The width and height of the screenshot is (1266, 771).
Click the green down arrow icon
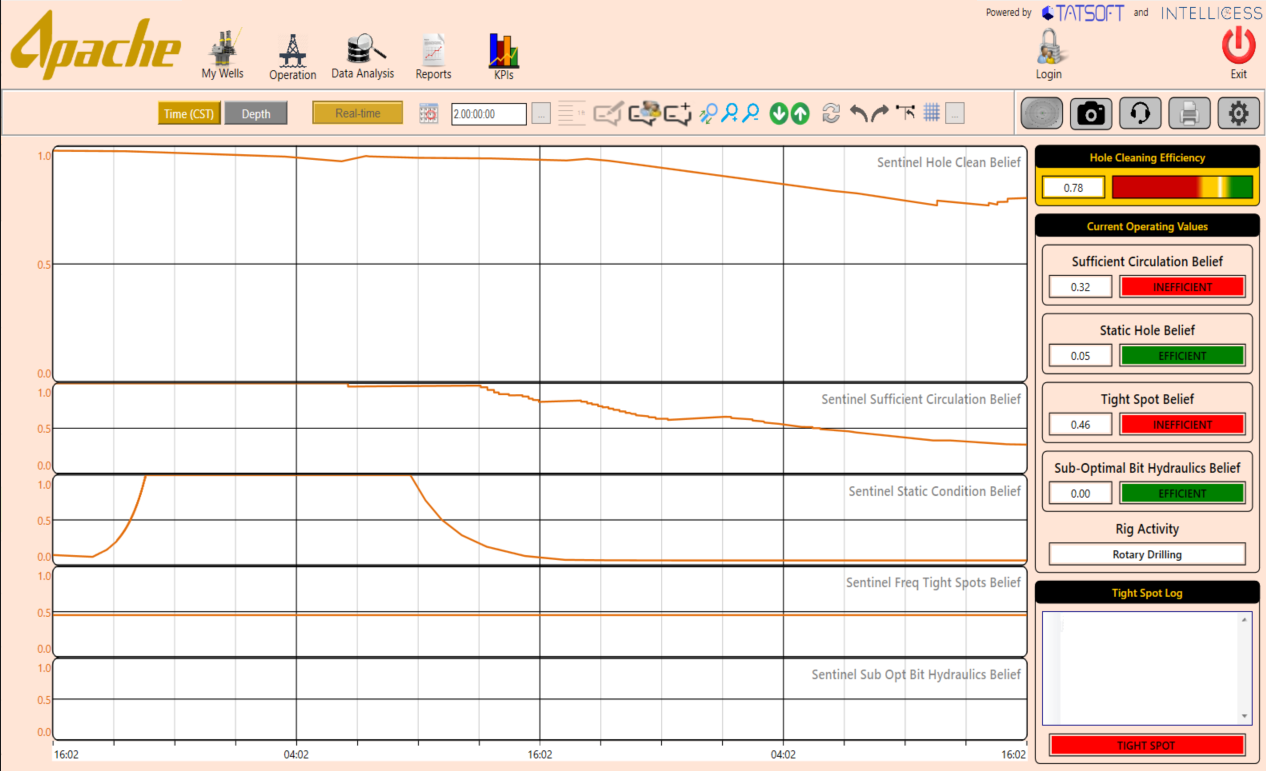click(x=779, y=114)
